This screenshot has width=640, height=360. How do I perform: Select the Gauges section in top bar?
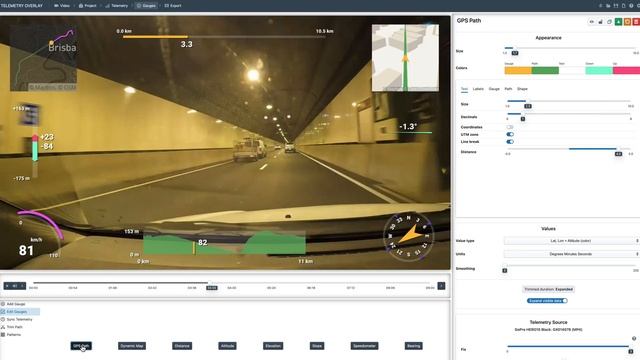[146, 6]
